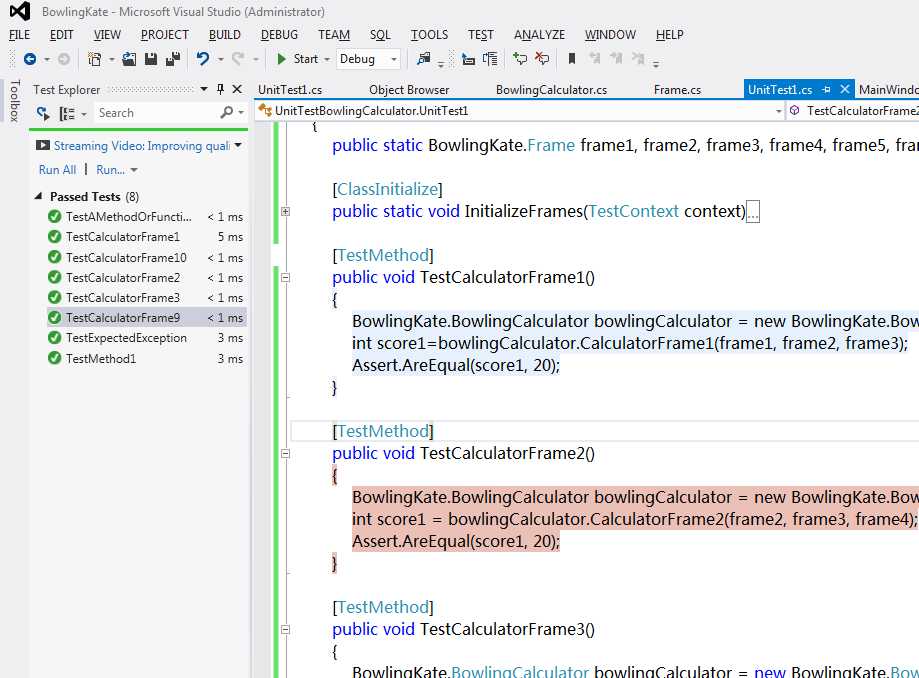Expand the collapsed InitializeFrames method
The height and width of the screenshot is (678, 919).
click(x=285, y=212)
